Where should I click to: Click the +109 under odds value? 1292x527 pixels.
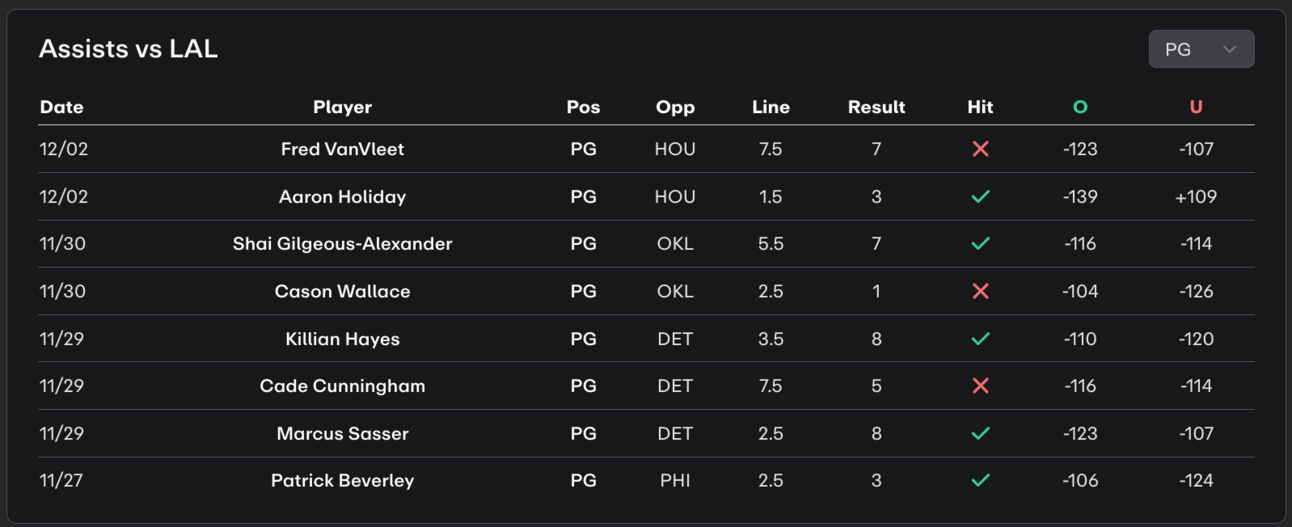(x=1196, y=197)
